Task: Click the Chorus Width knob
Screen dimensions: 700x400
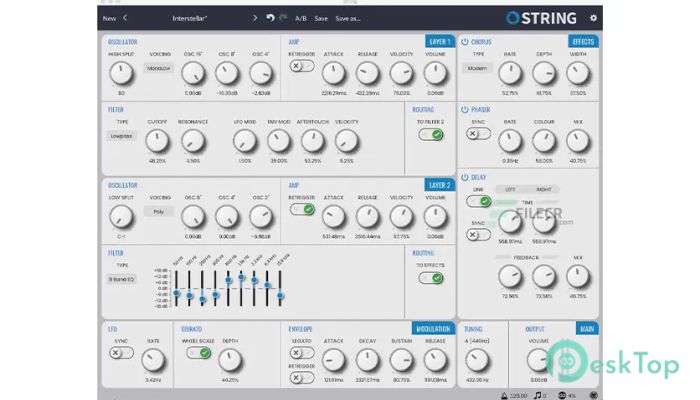Action: (578, 73)
